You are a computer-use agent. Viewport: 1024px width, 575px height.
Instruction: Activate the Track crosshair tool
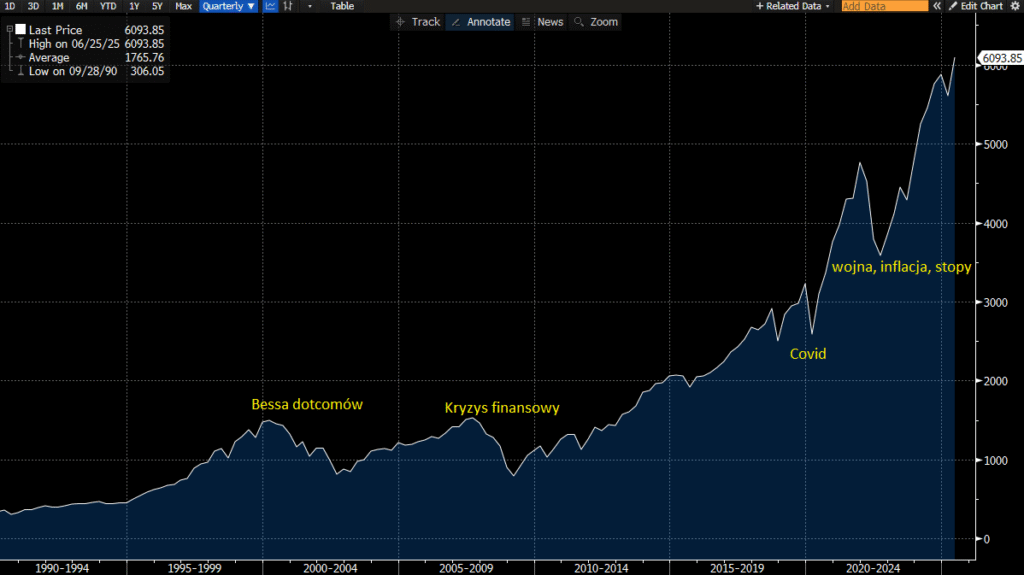417,22
